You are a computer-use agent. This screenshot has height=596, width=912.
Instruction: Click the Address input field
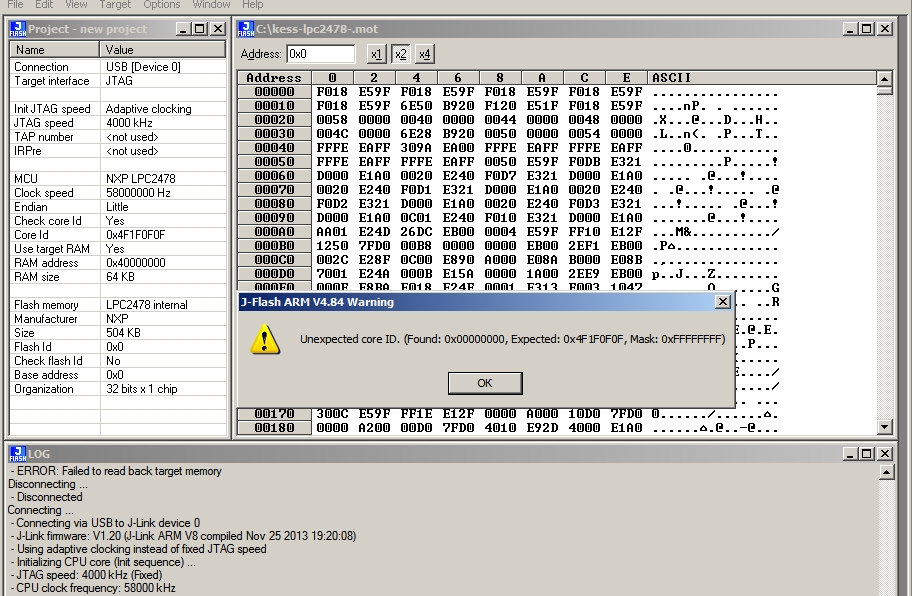point(320,54)
